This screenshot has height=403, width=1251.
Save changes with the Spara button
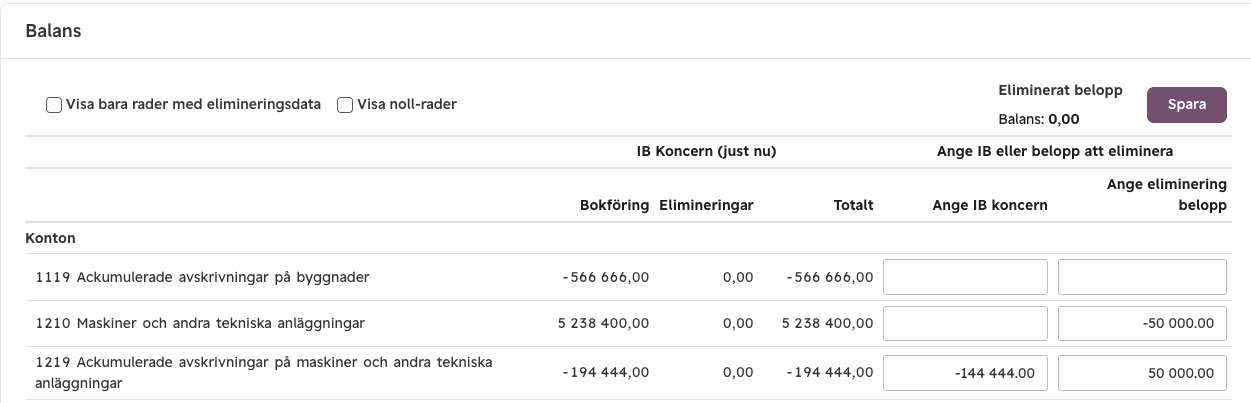click(x=1186, y=104)
